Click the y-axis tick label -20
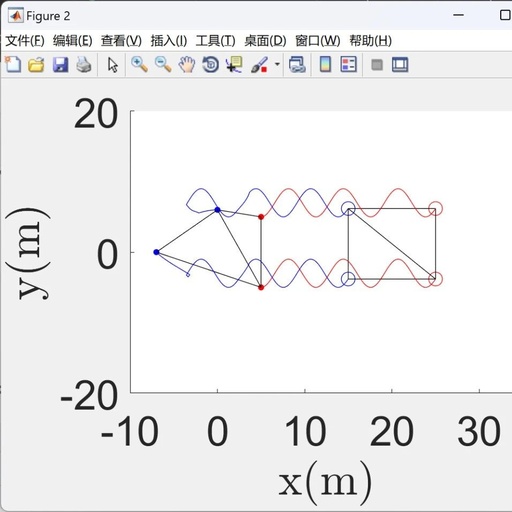The image size is (512, 512). [x=89, y=396]
